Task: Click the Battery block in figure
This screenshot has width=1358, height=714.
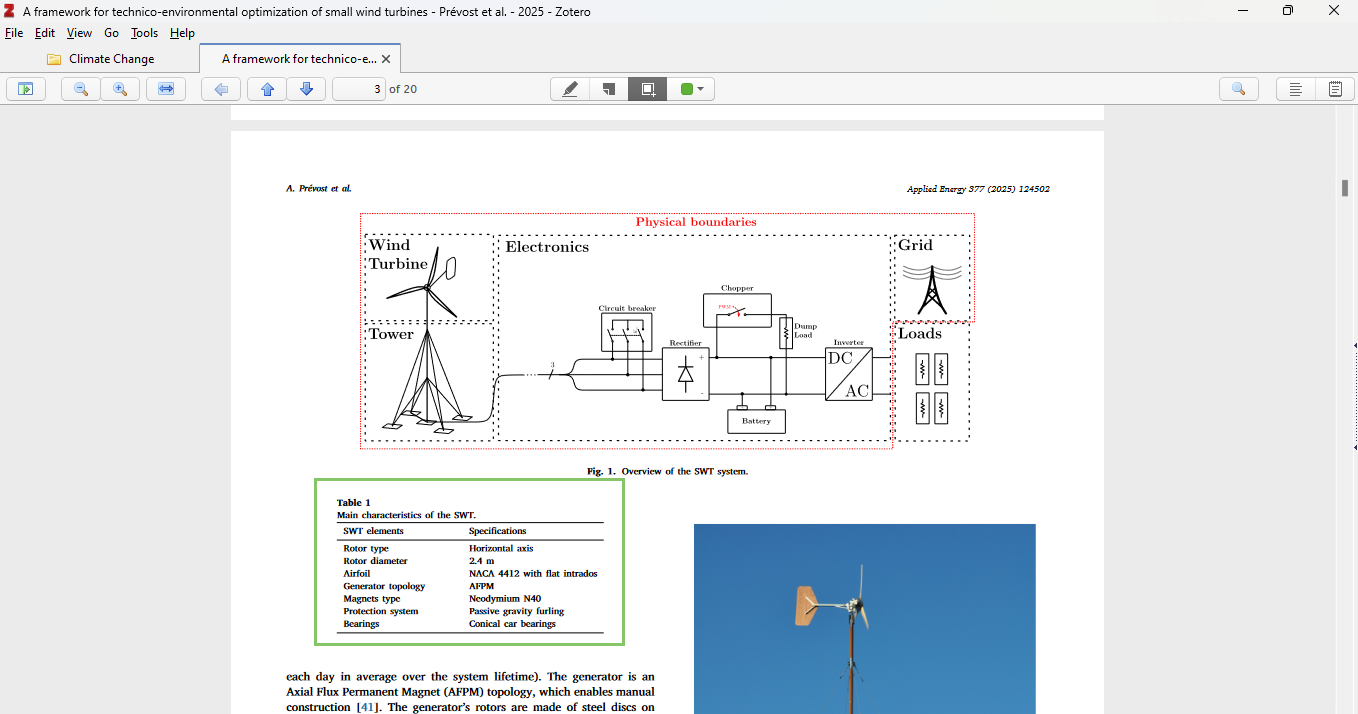Action: [756, 421]
